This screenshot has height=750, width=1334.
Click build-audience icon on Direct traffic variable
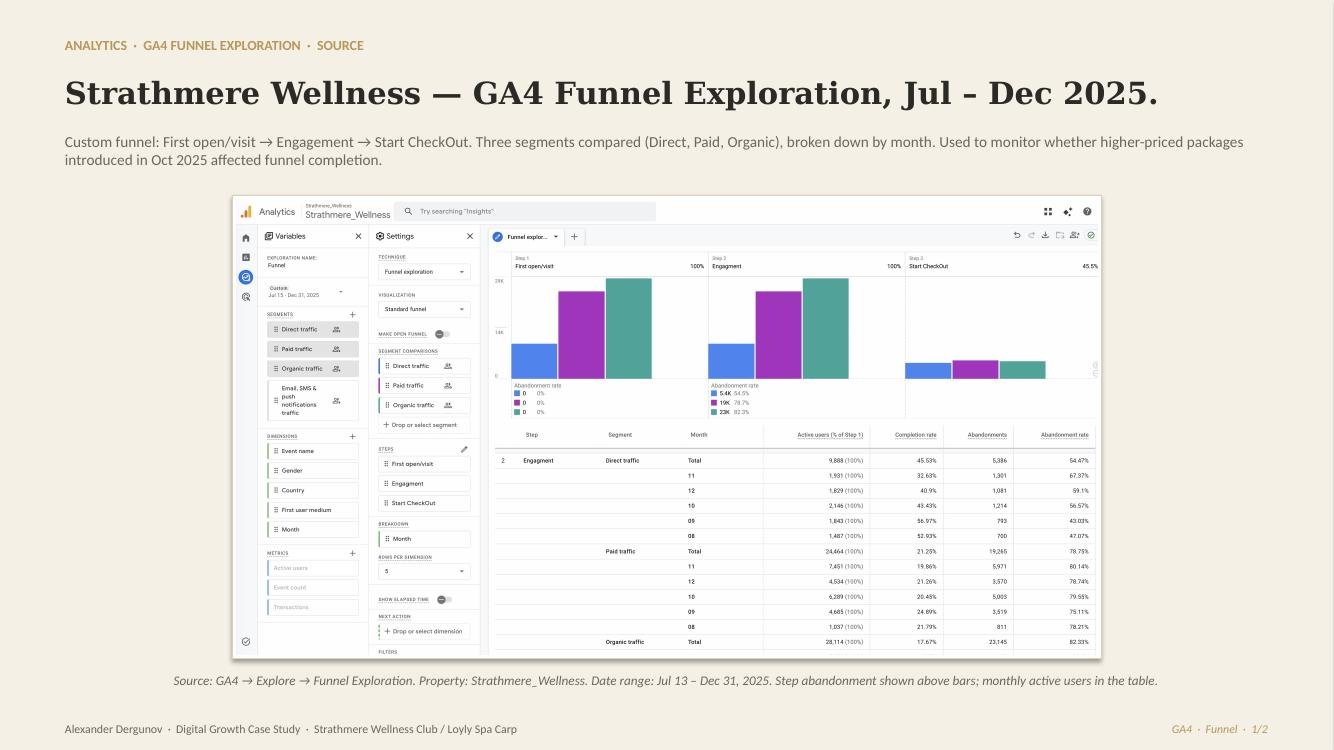[x=337, y=329]
